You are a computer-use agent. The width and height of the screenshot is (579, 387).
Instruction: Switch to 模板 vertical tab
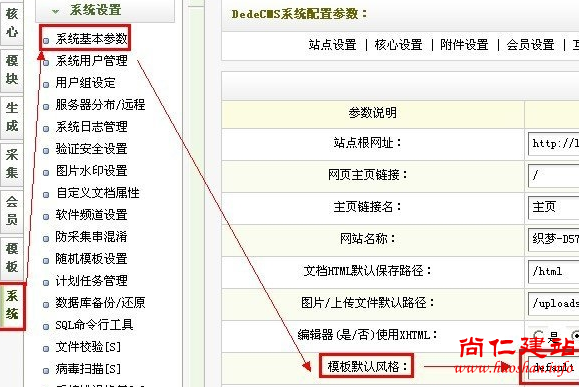click(x=12, y=258)
